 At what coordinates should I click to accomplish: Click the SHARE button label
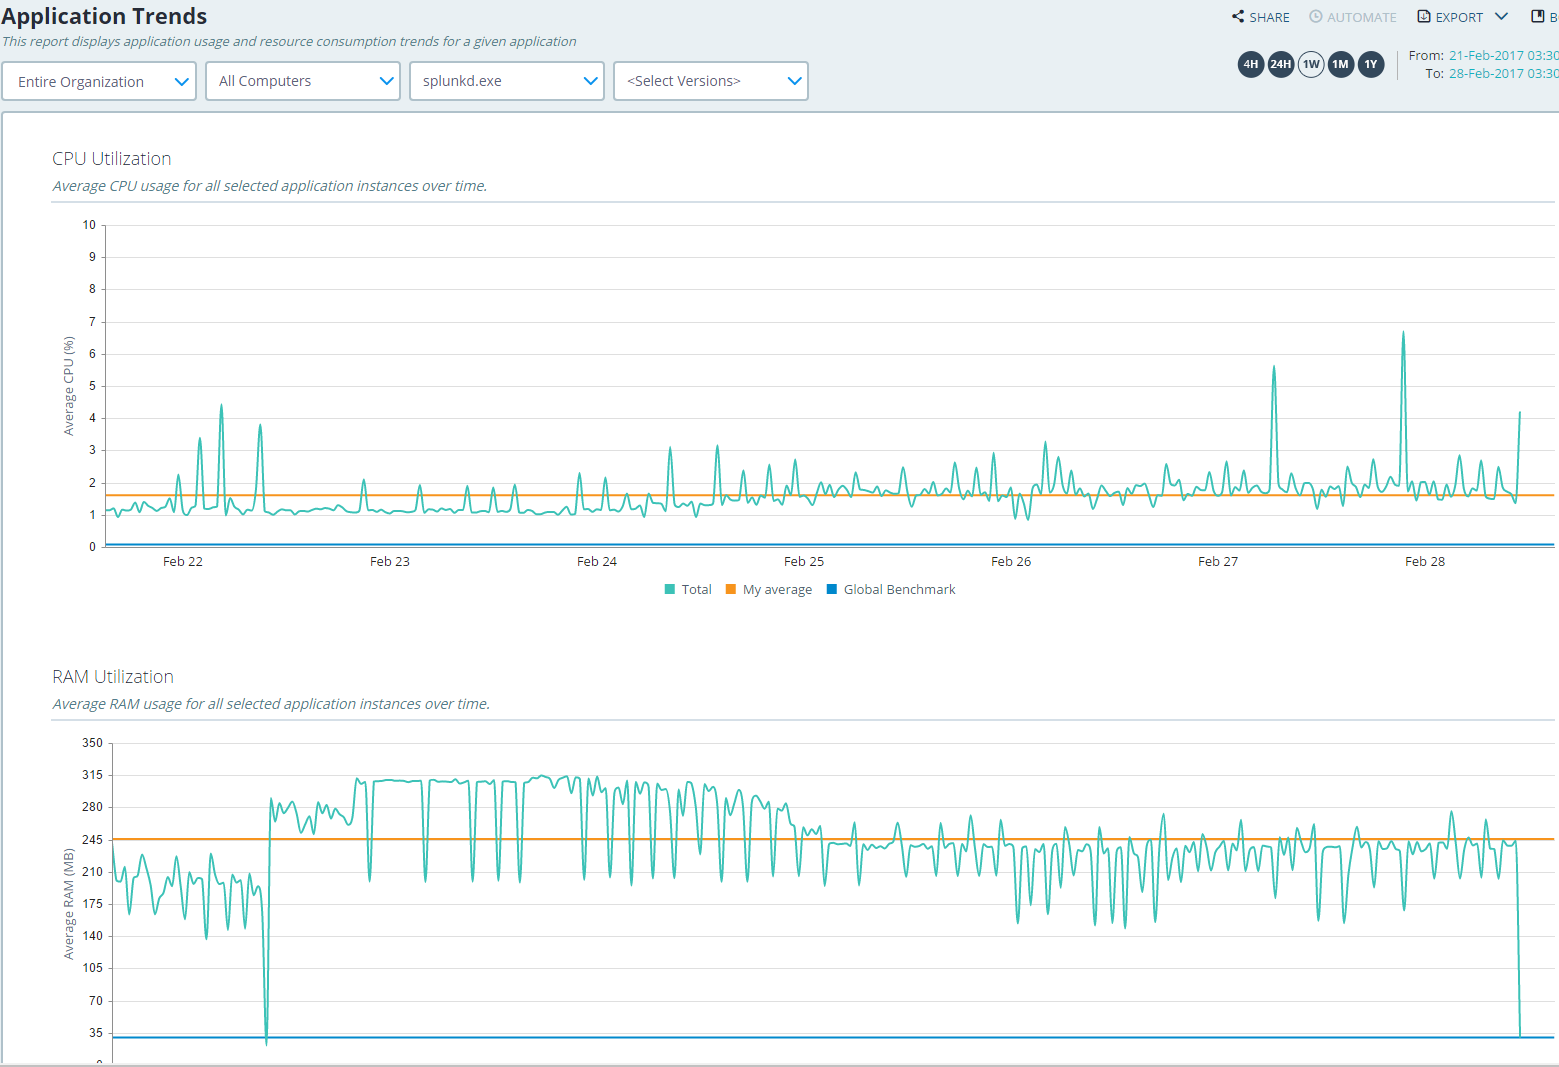tap(1269, 17)
